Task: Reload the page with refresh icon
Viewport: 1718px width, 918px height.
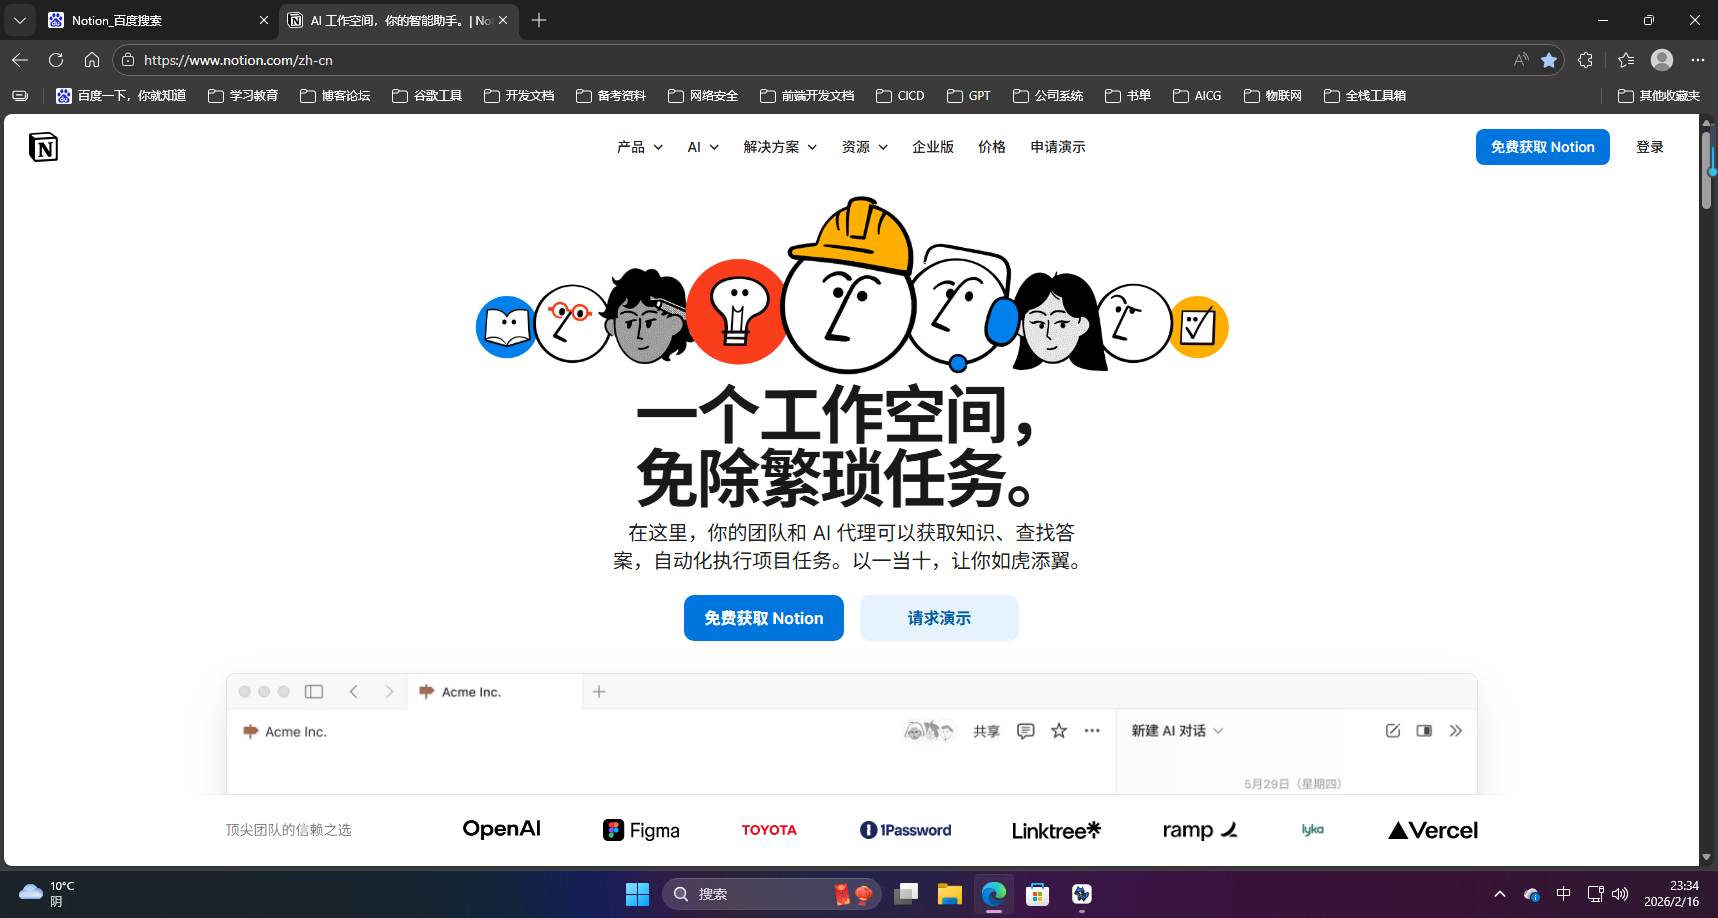Action: (x=56, y=60)
